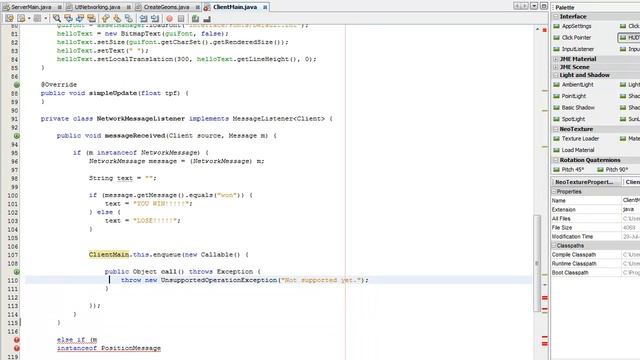
Task: Maximize the editor window button
Action: point(544,6)
